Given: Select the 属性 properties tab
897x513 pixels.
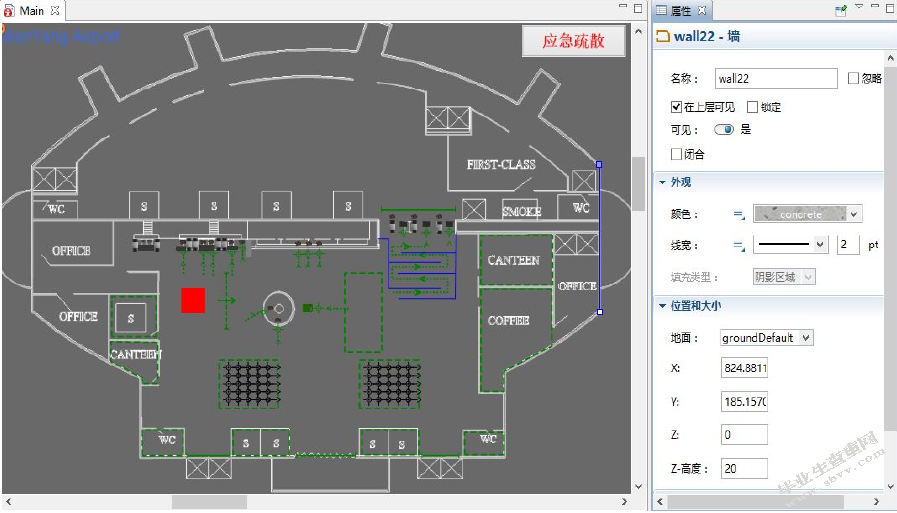Looking at the screenshot, I should coord(680,10).
